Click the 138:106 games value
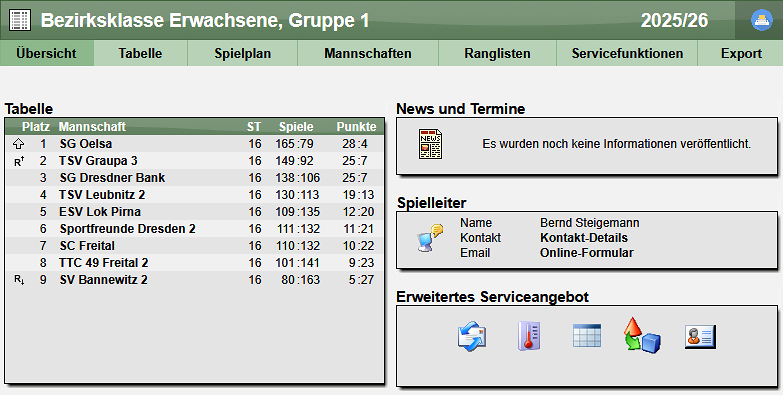Screen dimensions: 783x395 tap(298, 178)
